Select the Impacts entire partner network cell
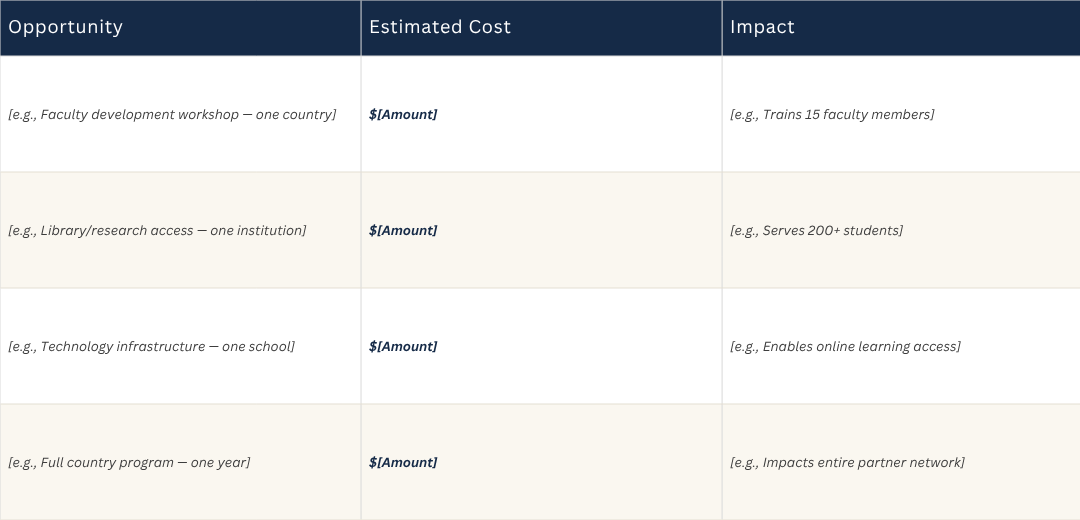Image resolution: width=1080 pixels, height=520 pixels. point(901,462)
